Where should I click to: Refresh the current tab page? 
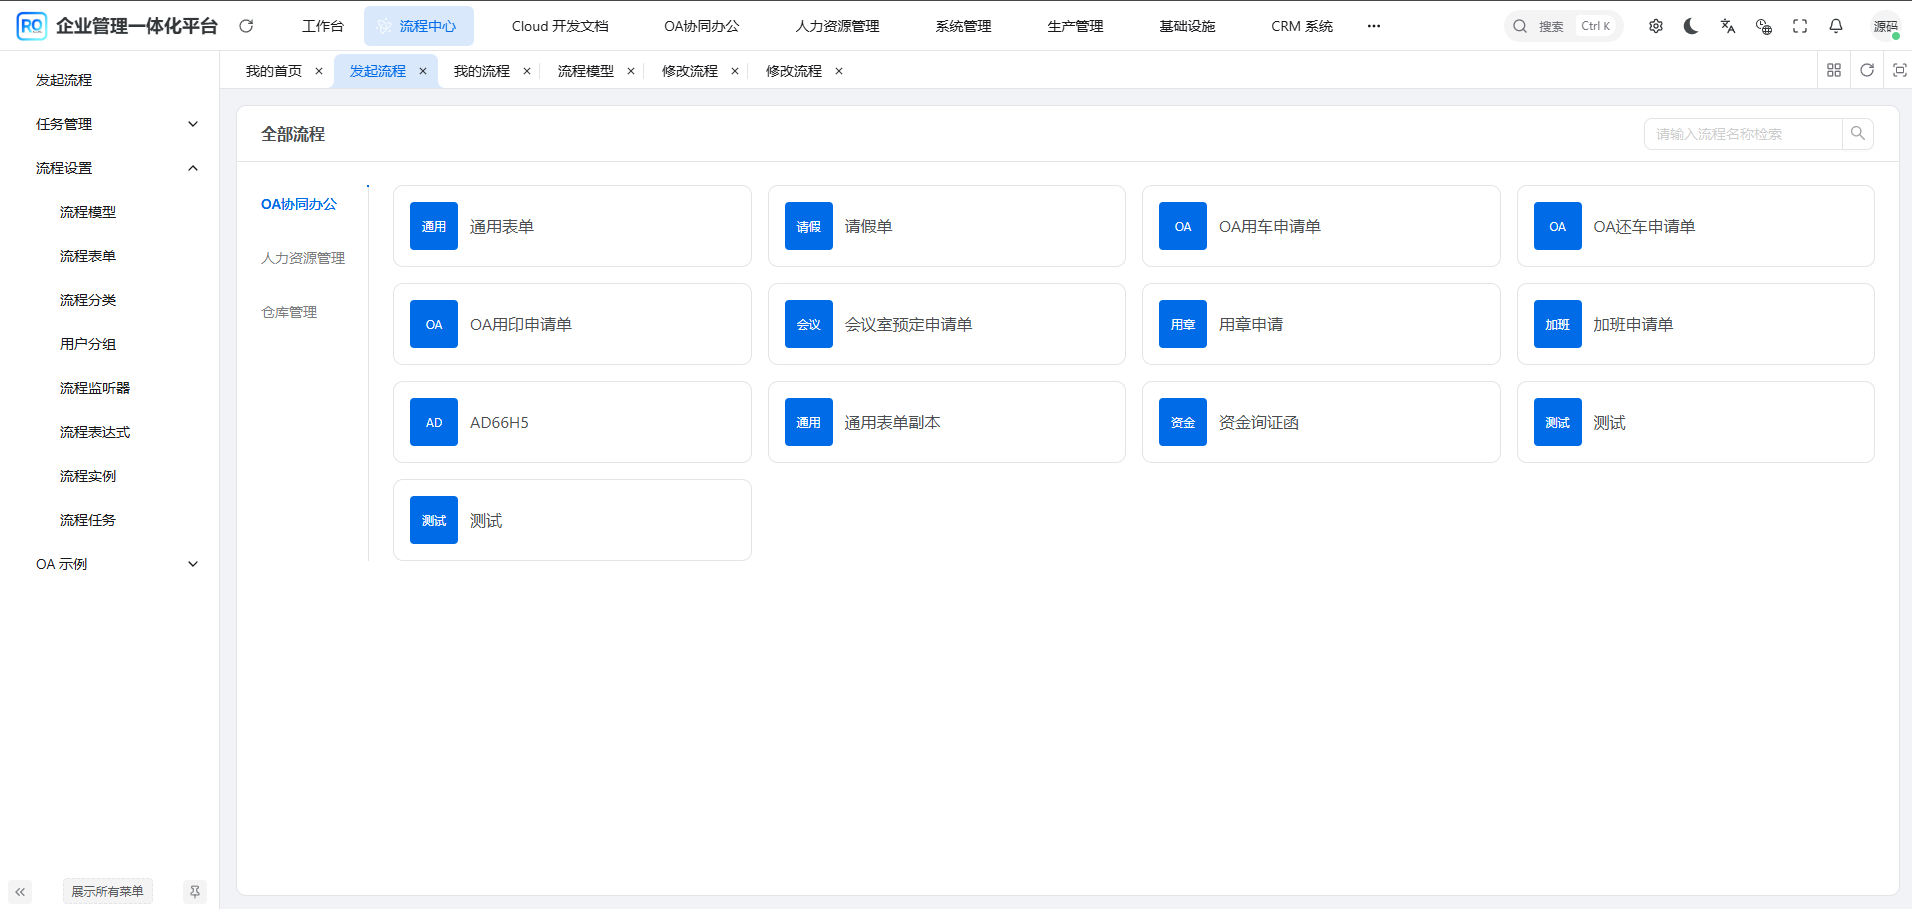point(1867,70)
